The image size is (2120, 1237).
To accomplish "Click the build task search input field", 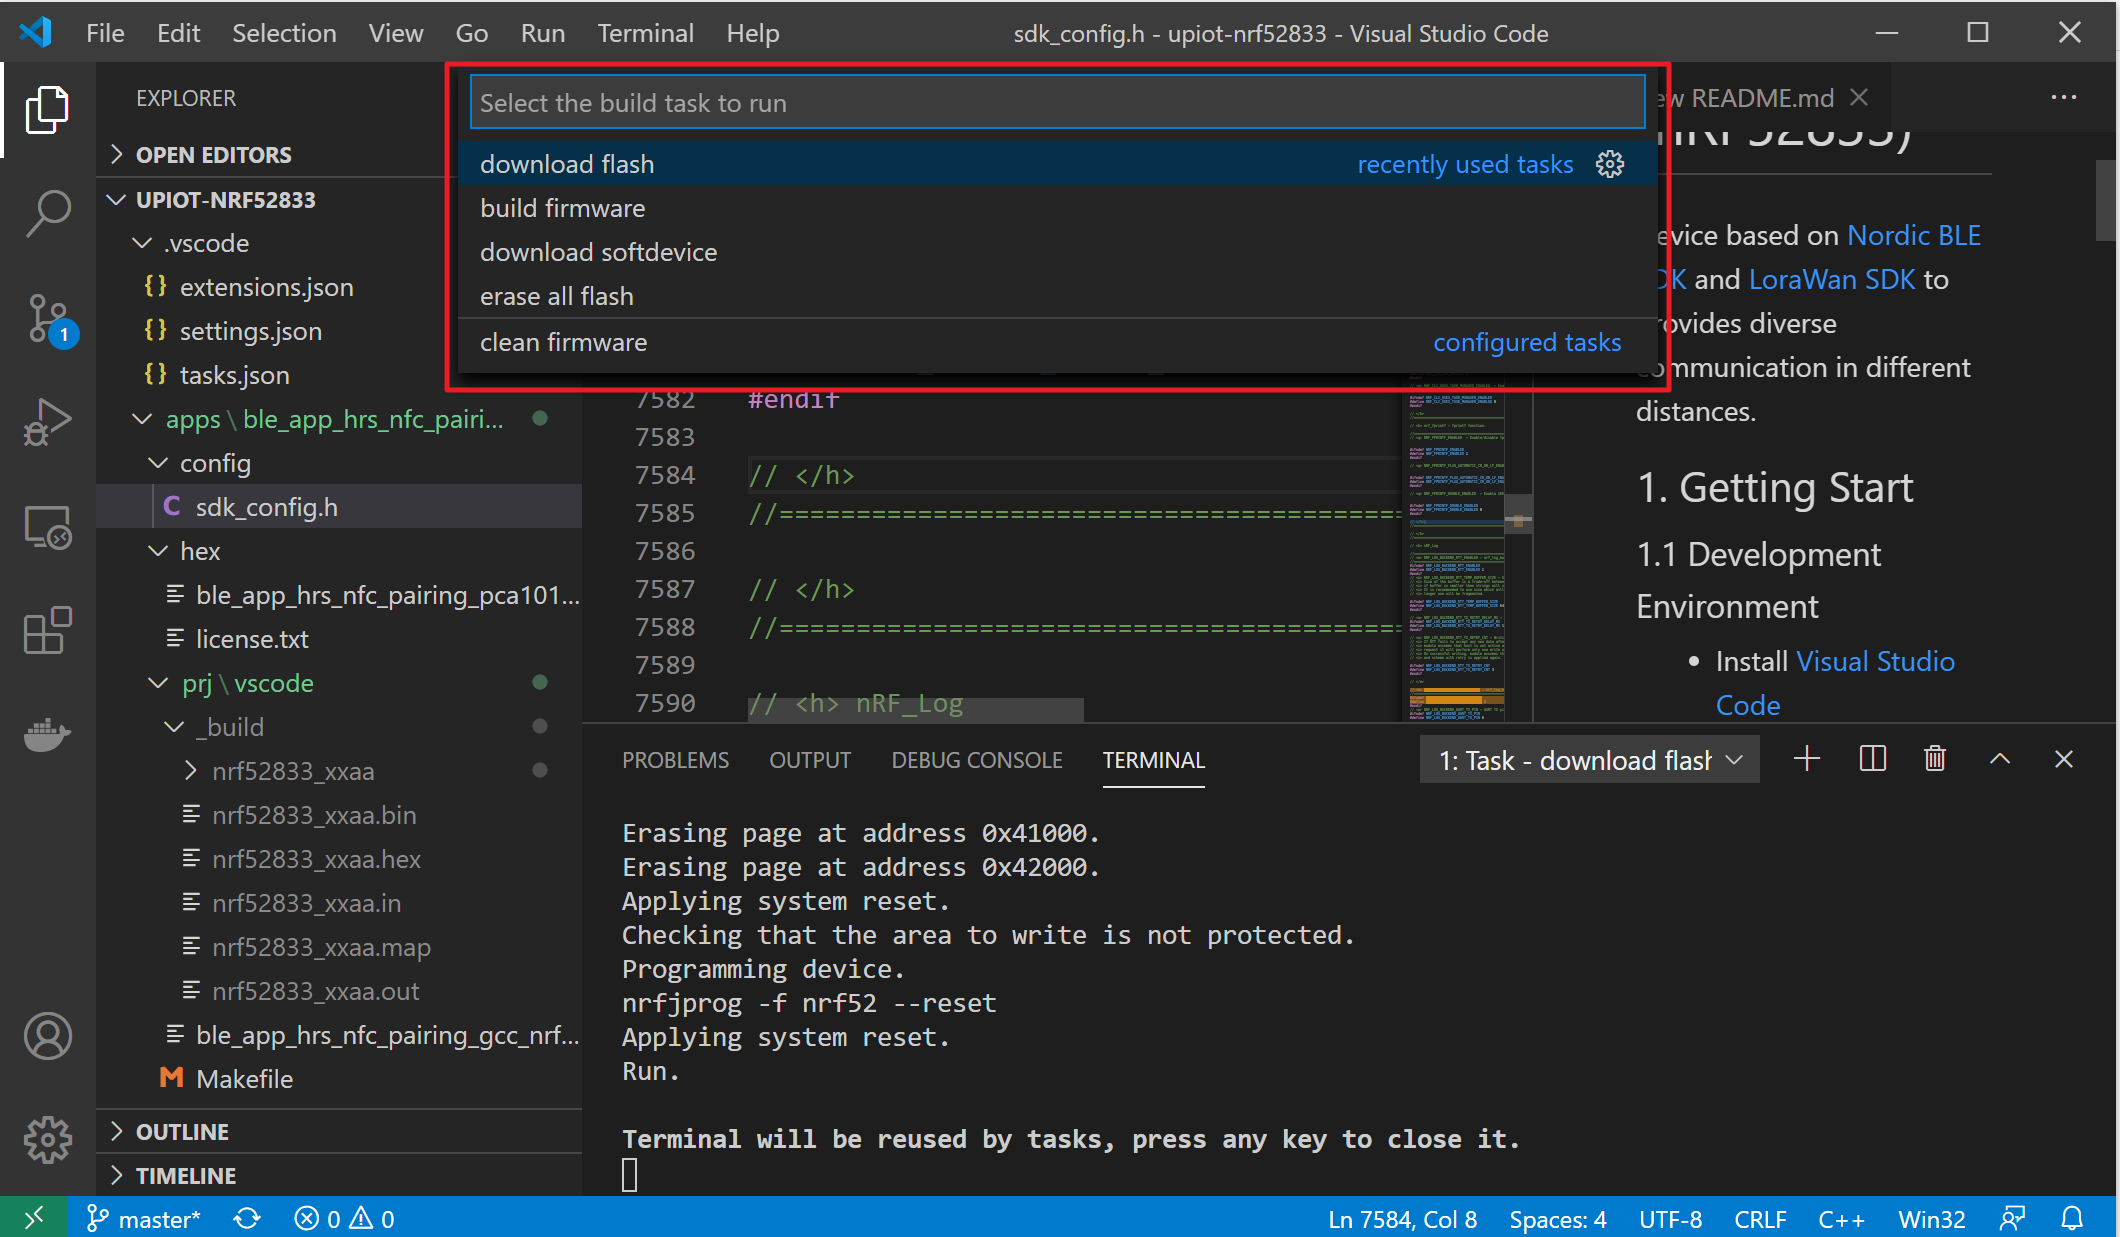I will coord(1056,103).
